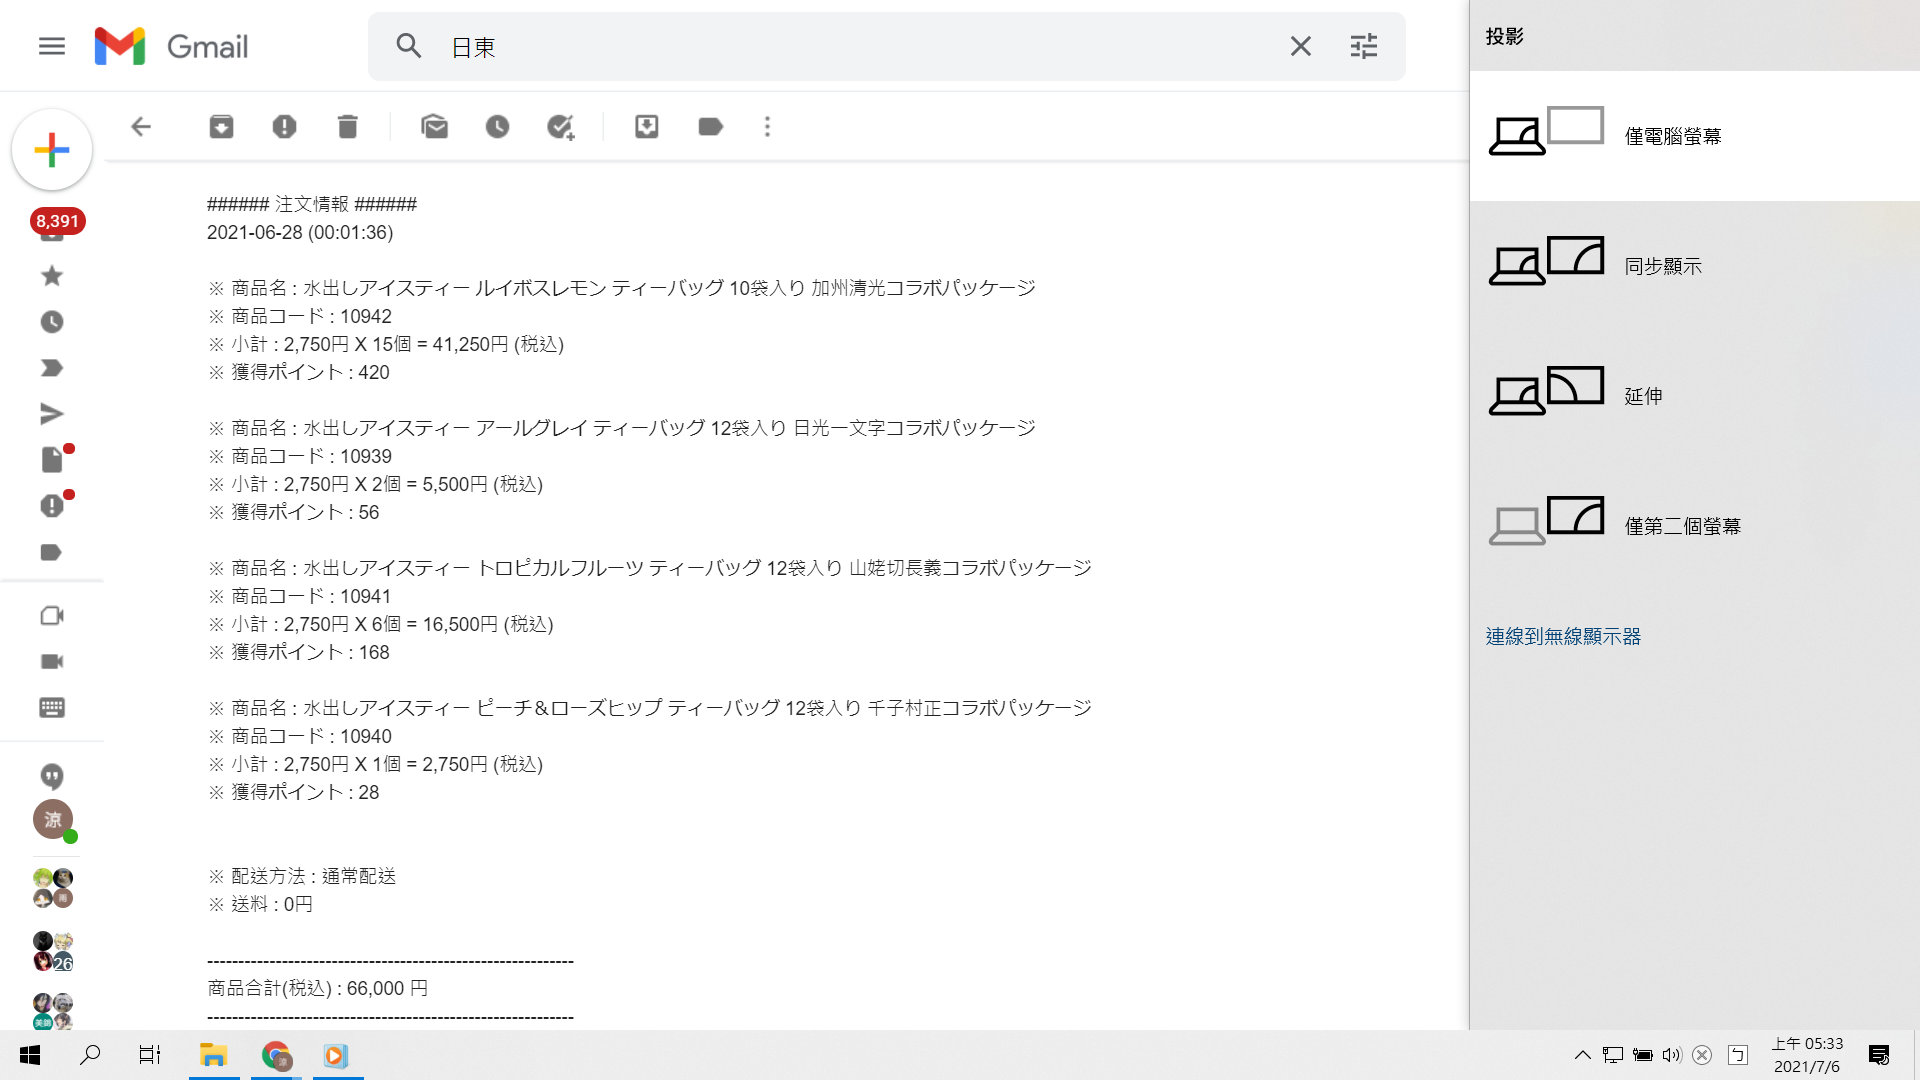Start a new meeting from the sidebar
Viewport: 1920px width, 1080px height.
click(x=52, y=616)
